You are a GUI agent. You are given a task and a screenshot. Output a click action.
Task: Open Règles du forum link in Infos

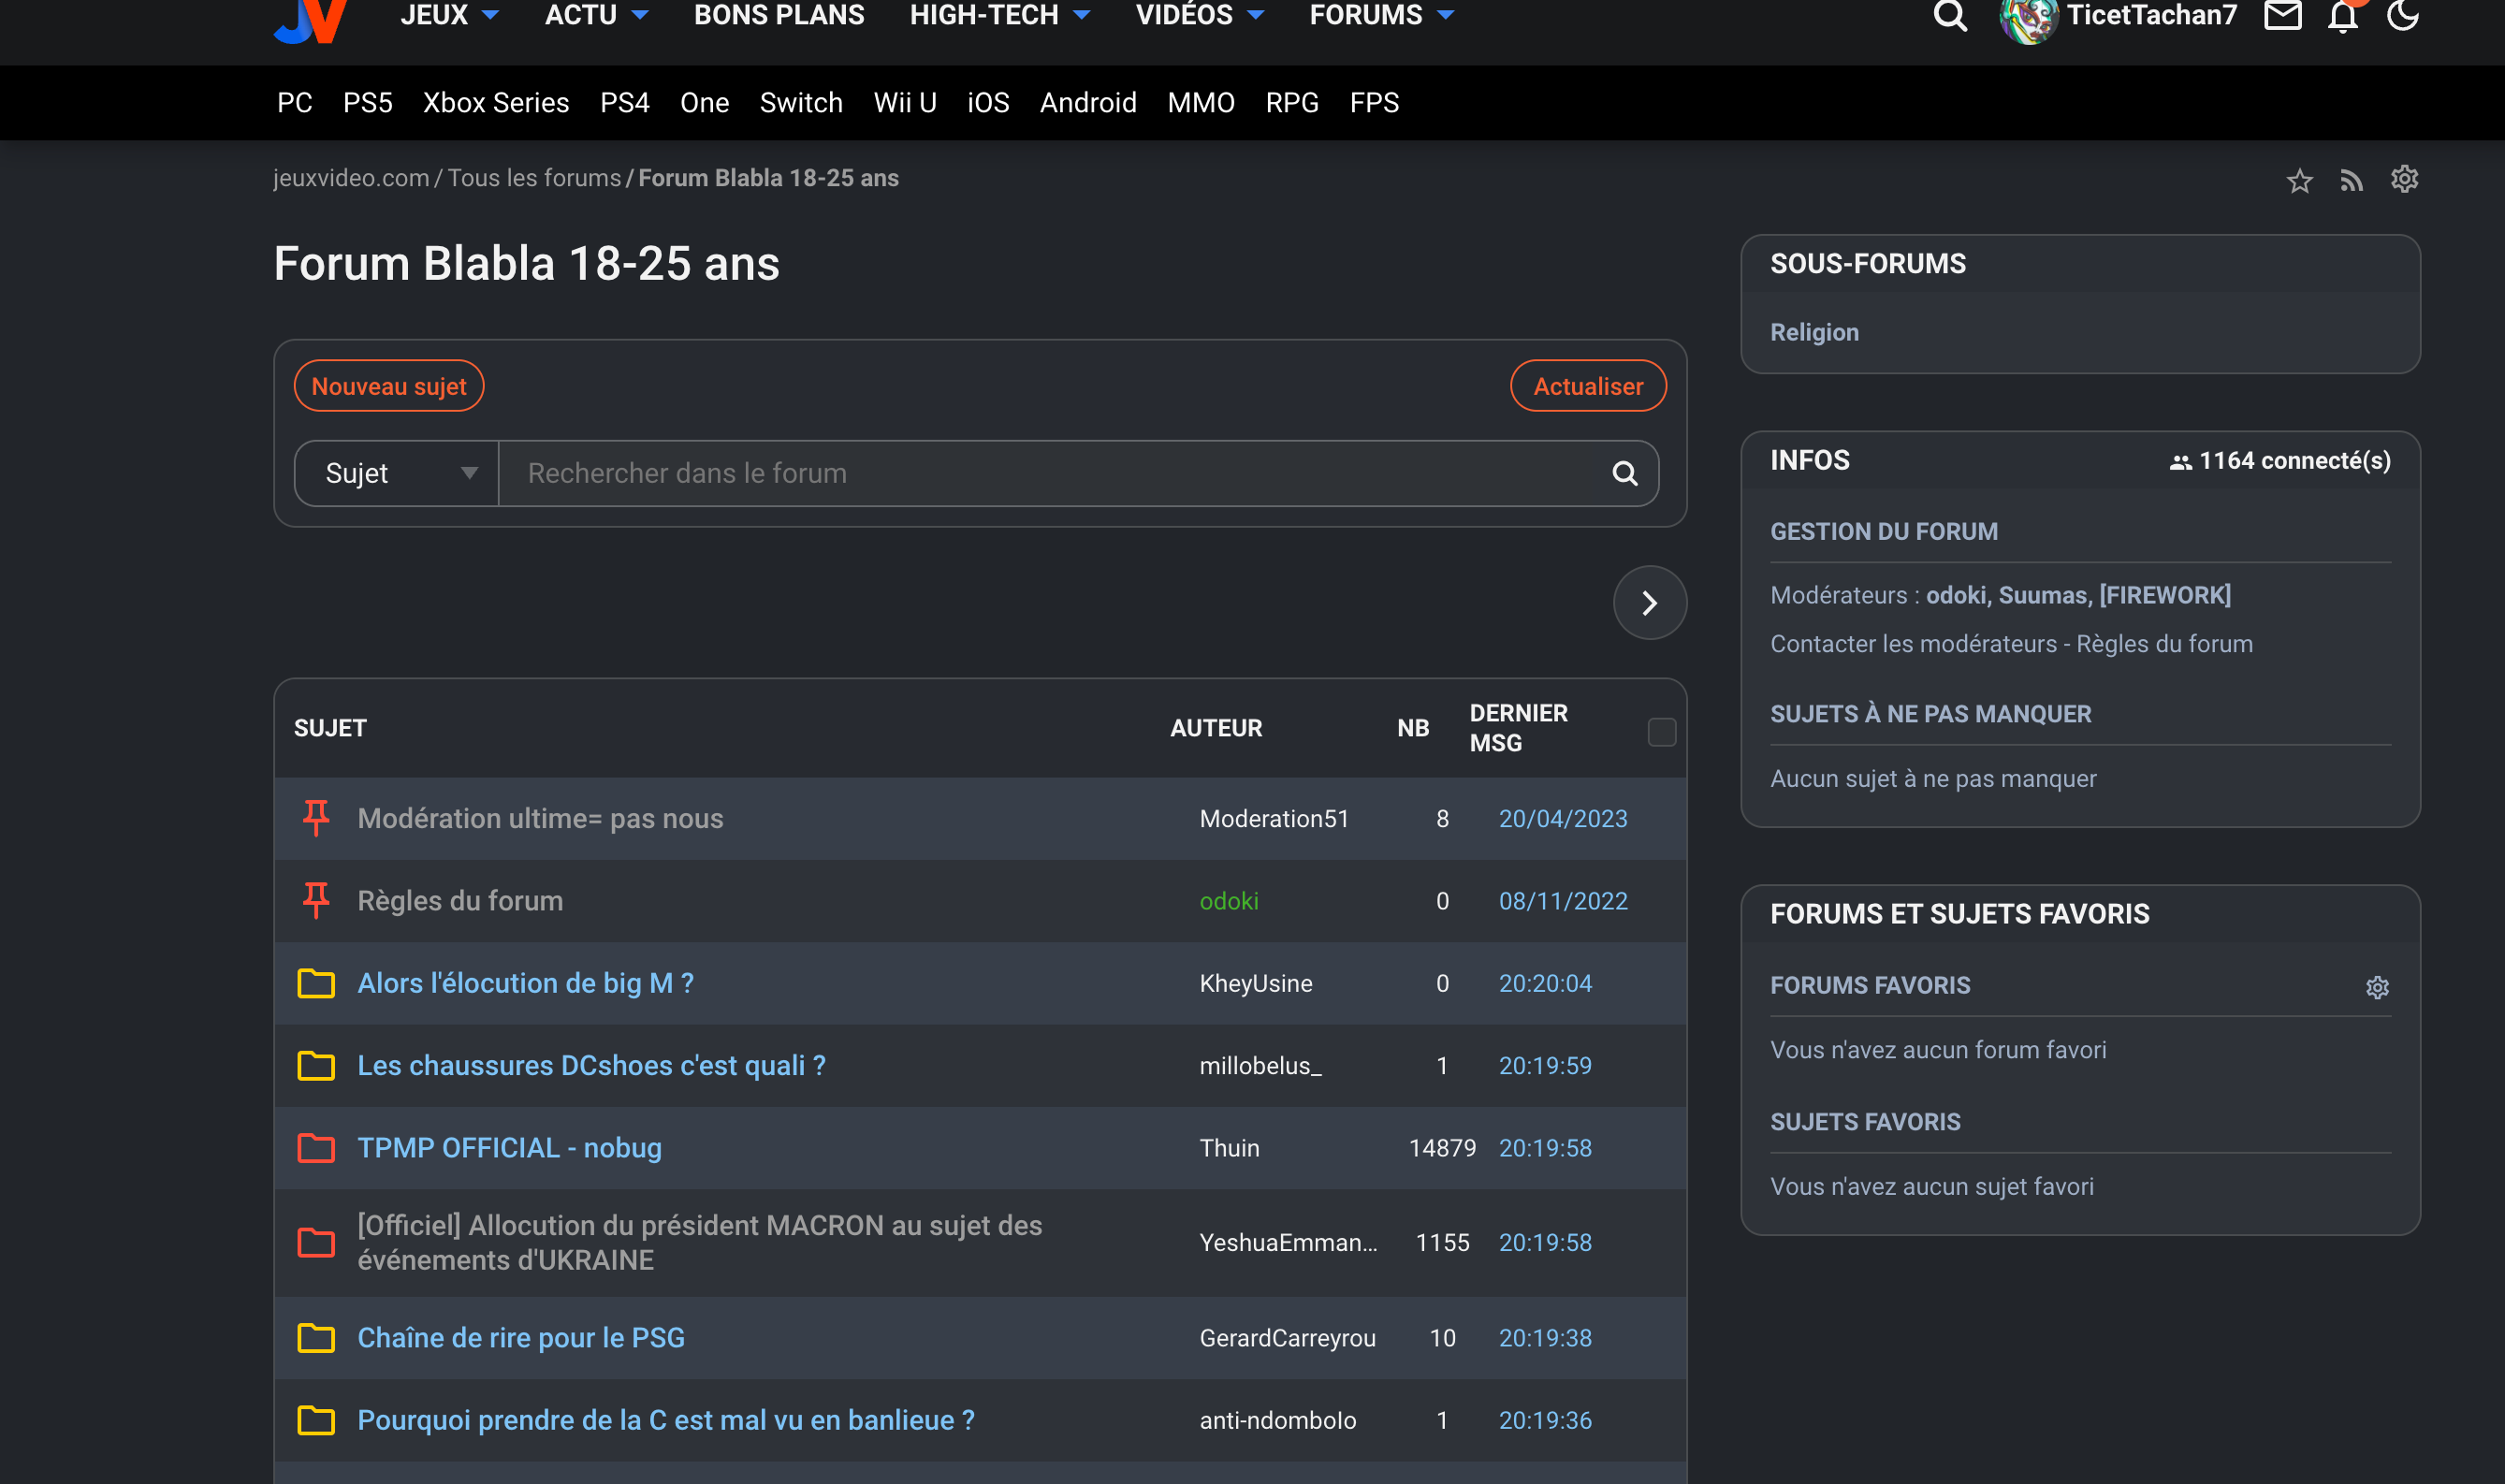[x=2163, y=643]
